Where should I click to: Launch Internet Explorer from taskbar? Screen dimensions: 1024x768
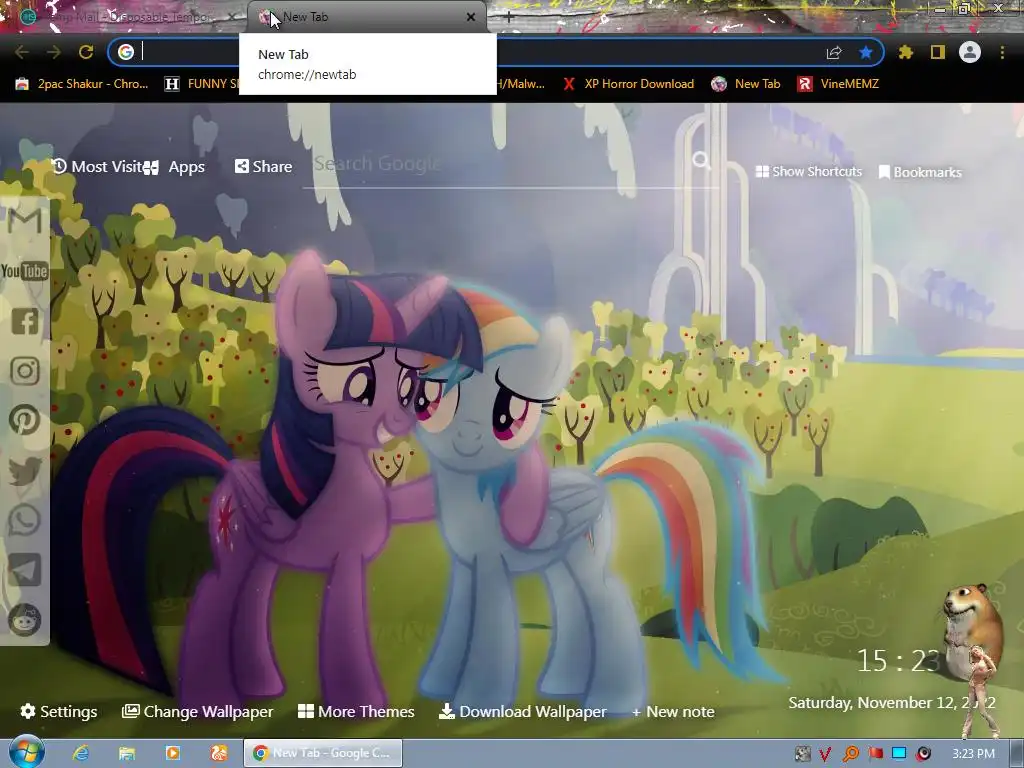click(x=81, y=753)
